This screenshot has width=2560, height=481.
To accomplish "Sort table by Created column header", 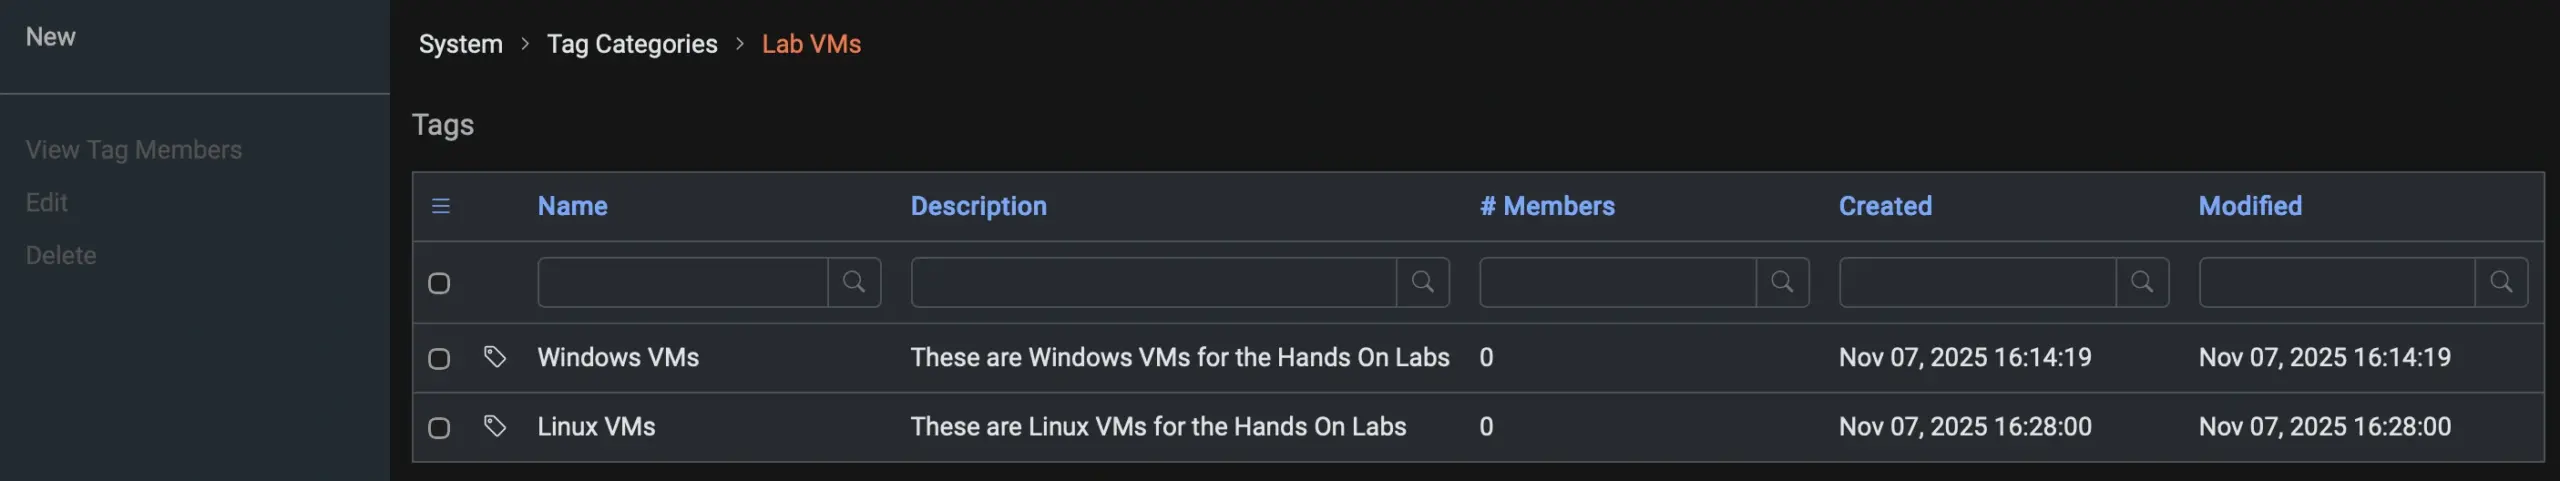I will pyautogui.click(x=1885, y=206).
